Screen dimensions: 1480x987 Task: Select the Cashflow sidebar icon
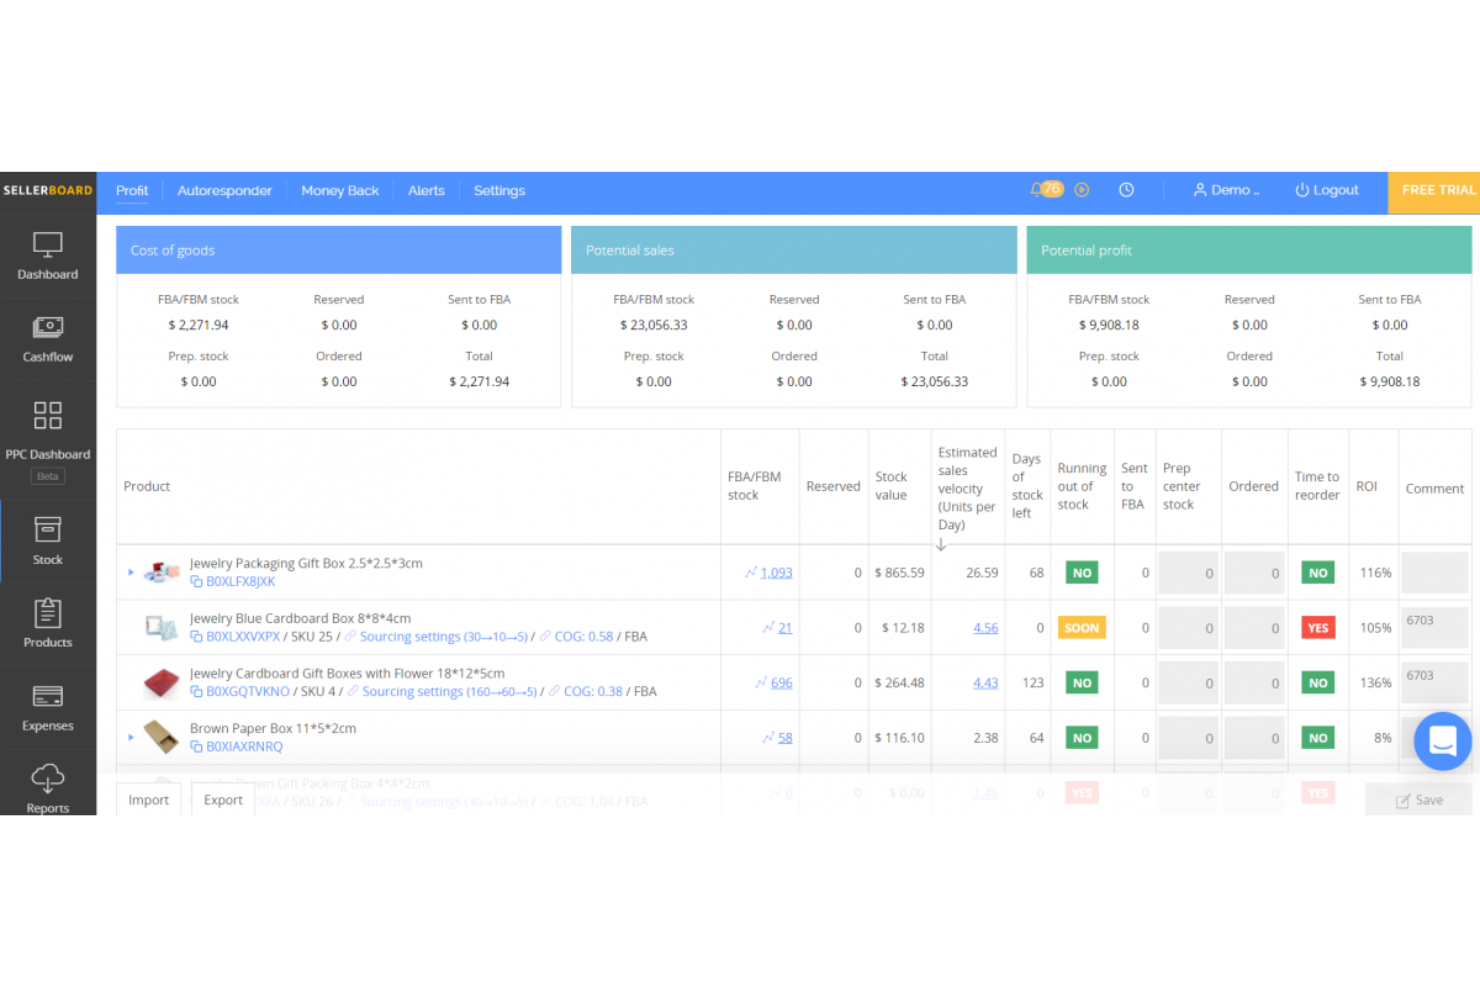pyautogui.click(x=47, y=338)
